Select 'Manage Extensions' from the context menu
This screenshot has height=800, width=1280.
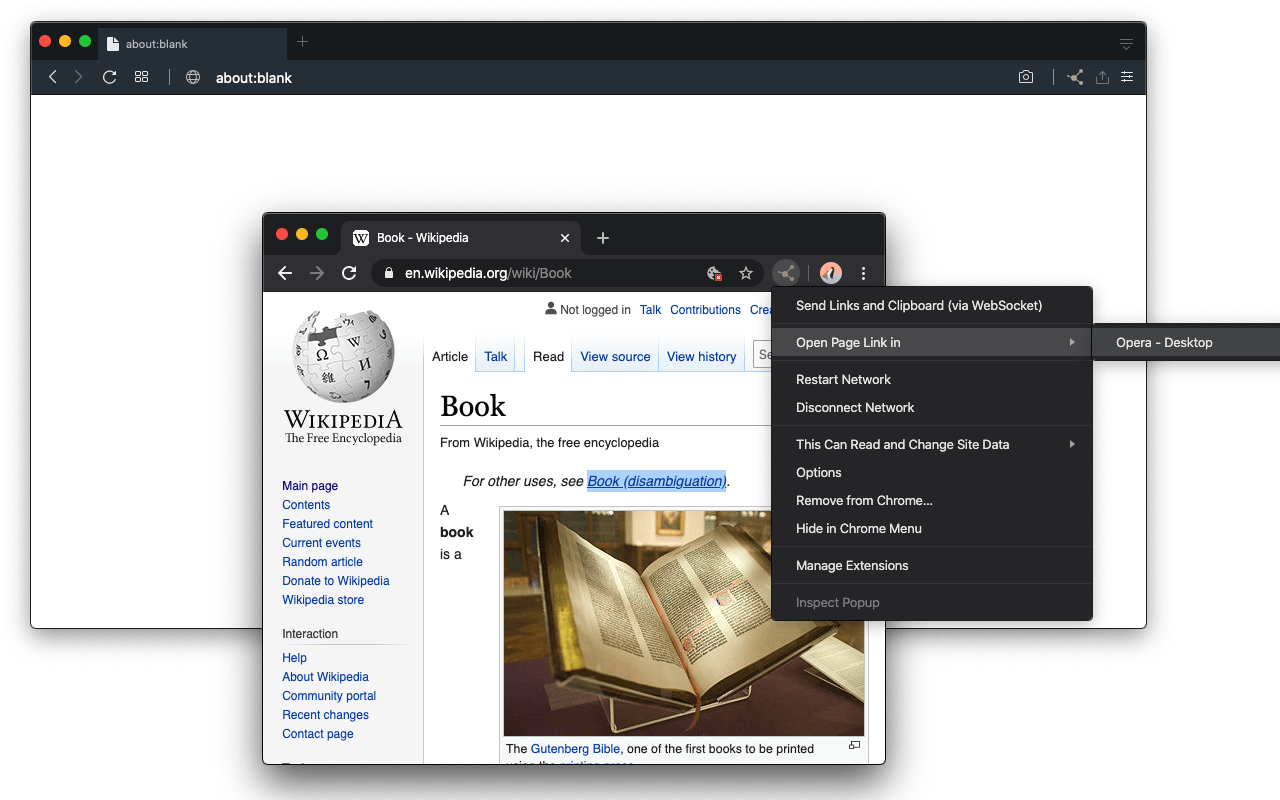click(x=852, y=565)
